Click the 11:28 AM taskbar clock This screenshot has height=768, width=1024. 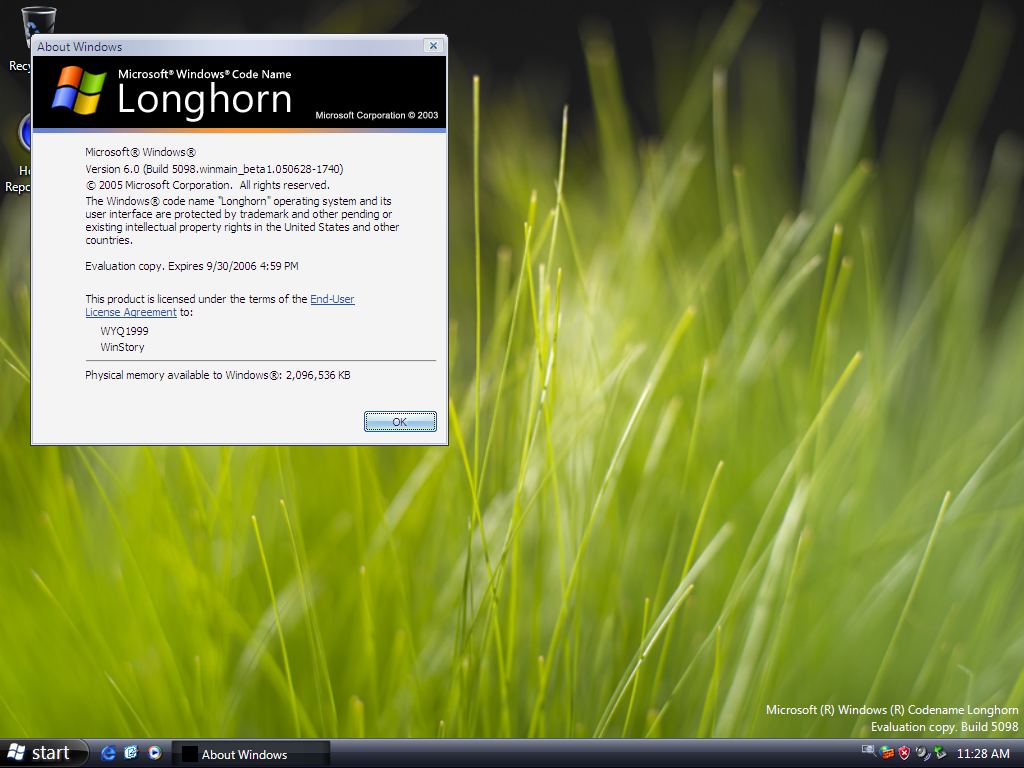pos(983,754)
